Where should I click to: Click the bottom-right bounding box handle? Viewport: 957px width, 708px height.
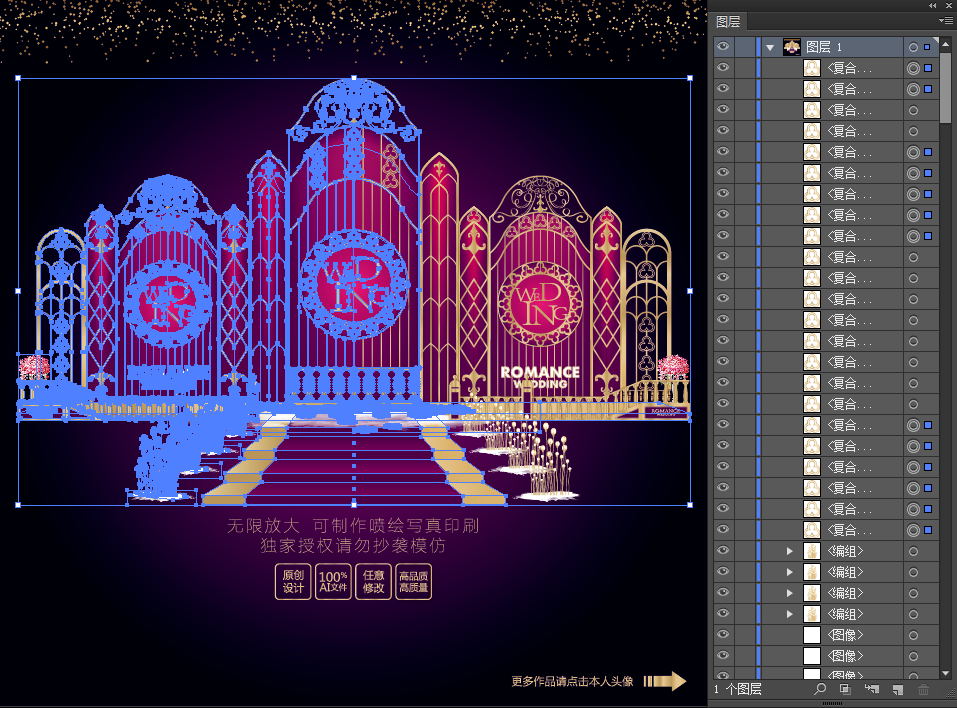(690, 505)
